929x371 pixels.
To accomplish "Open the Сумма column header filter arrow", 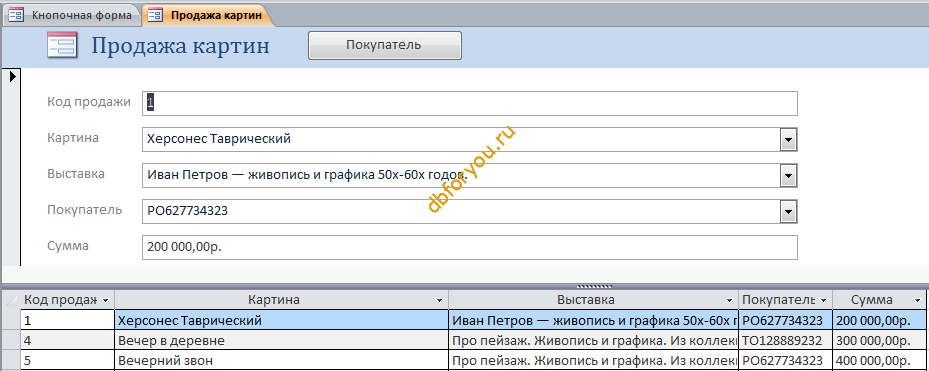I will click(x=917, y=300).
